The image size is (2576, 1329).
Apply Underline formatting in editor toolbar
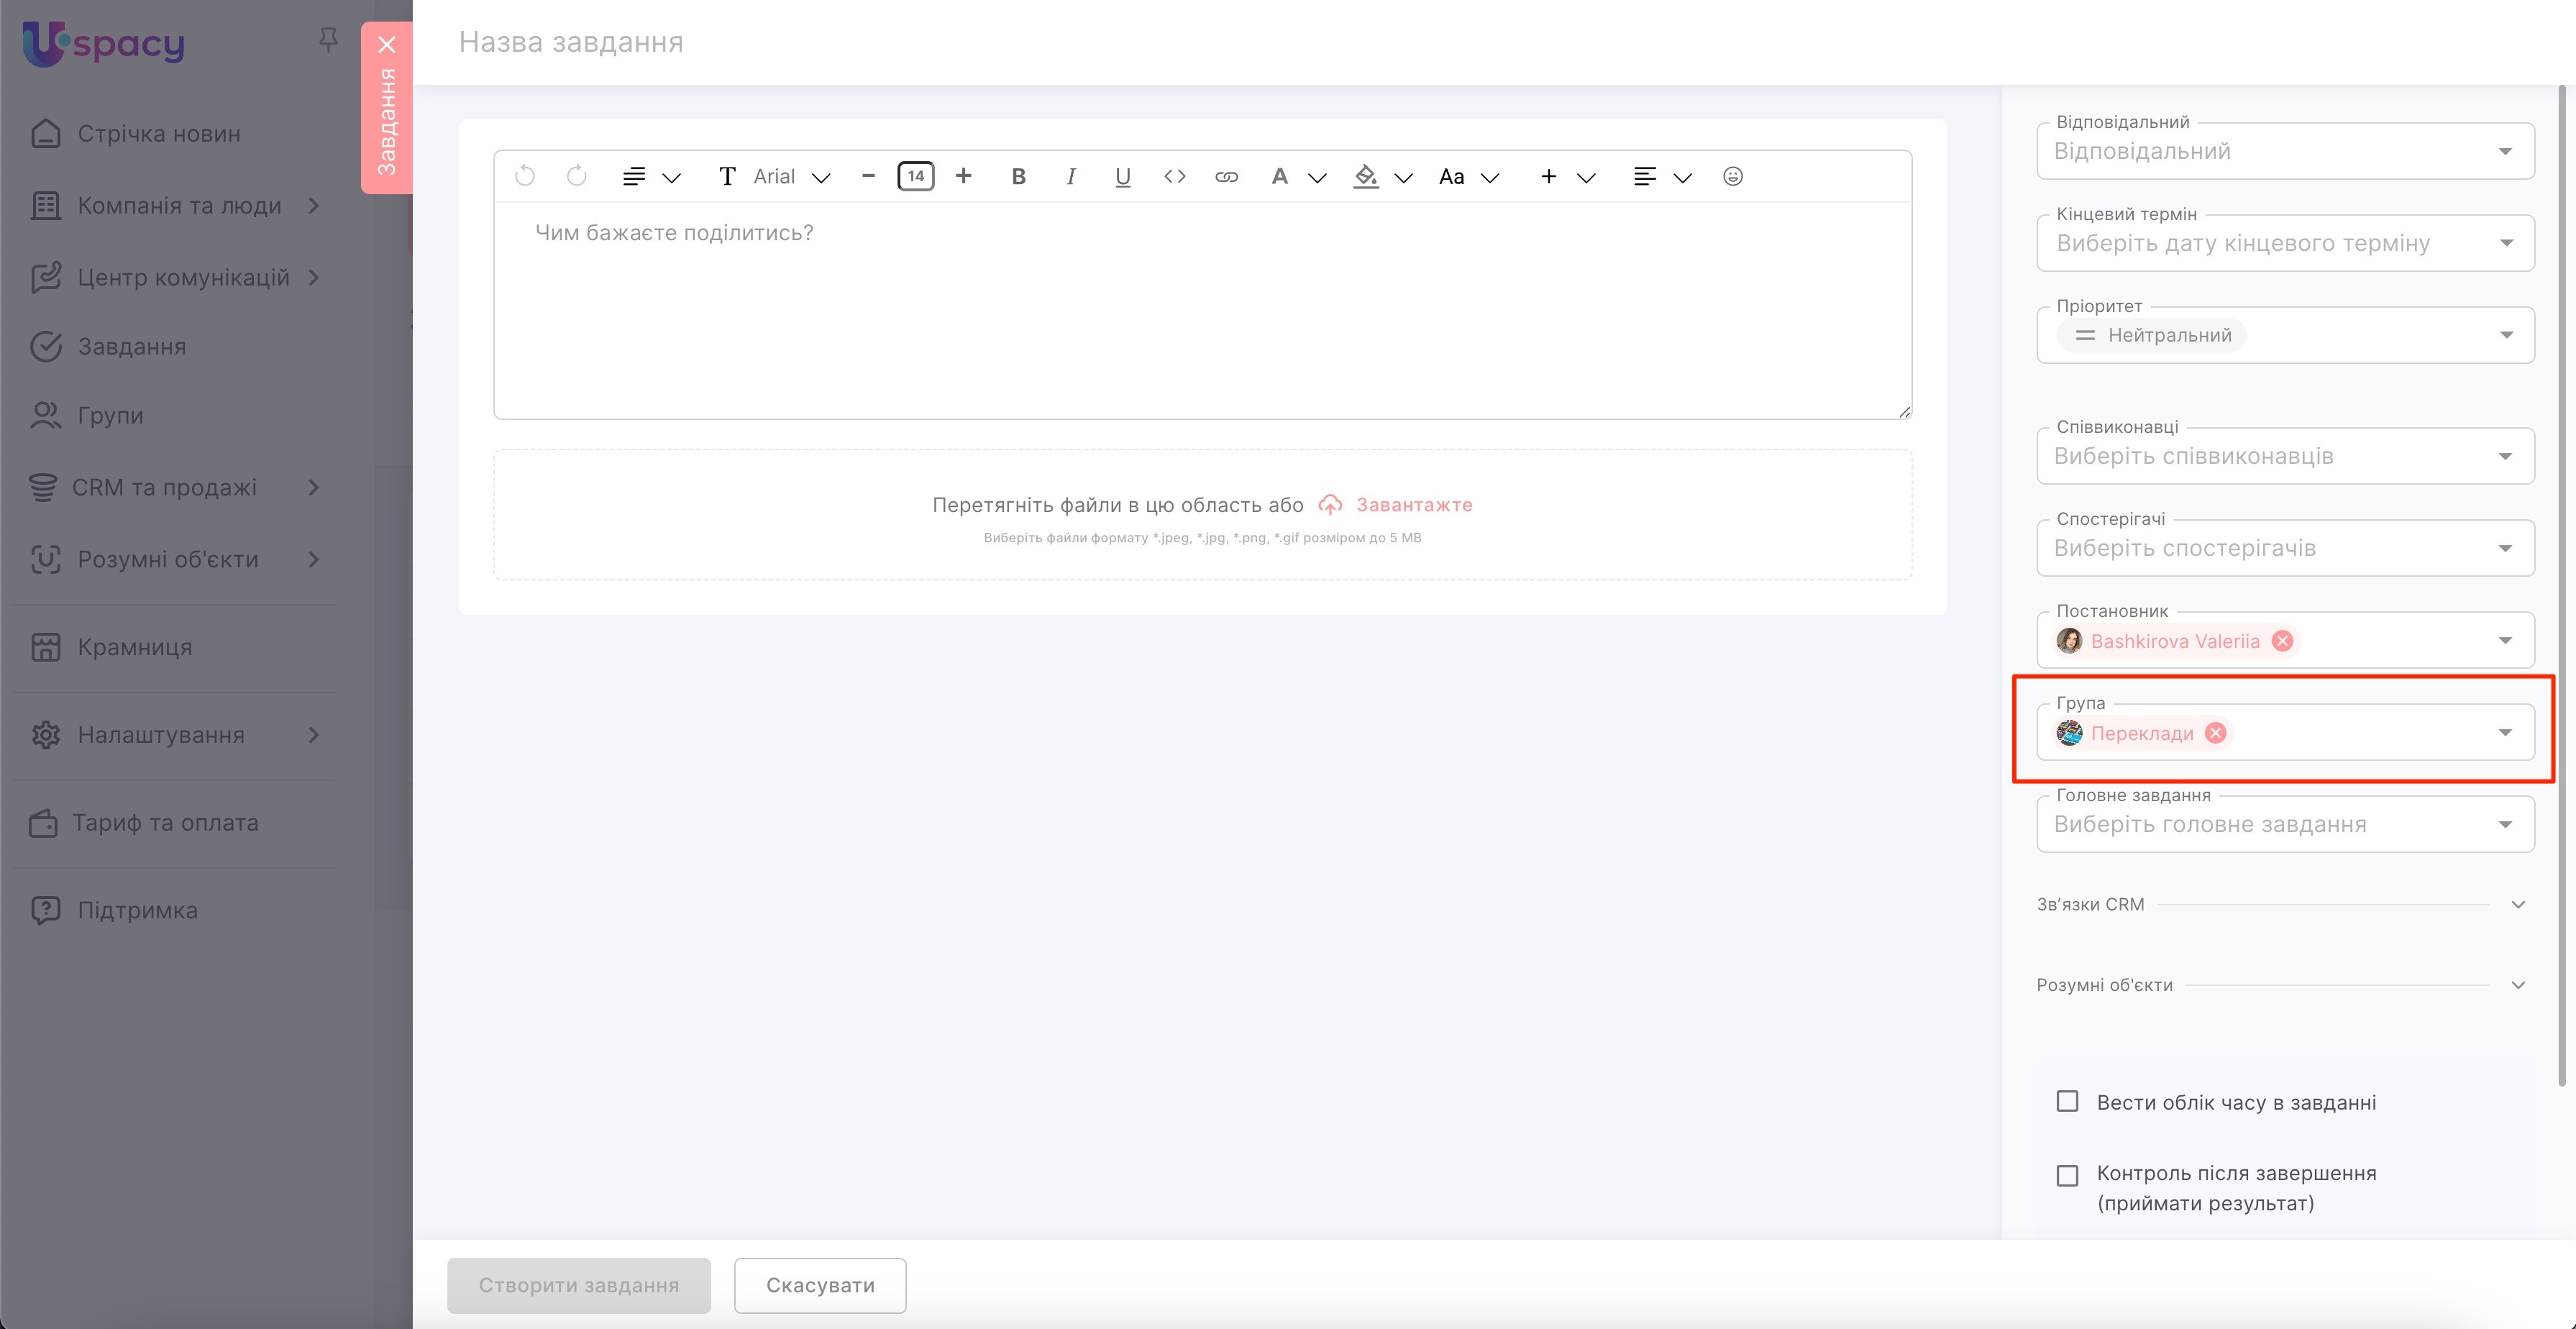click(x=1122, y=176)
